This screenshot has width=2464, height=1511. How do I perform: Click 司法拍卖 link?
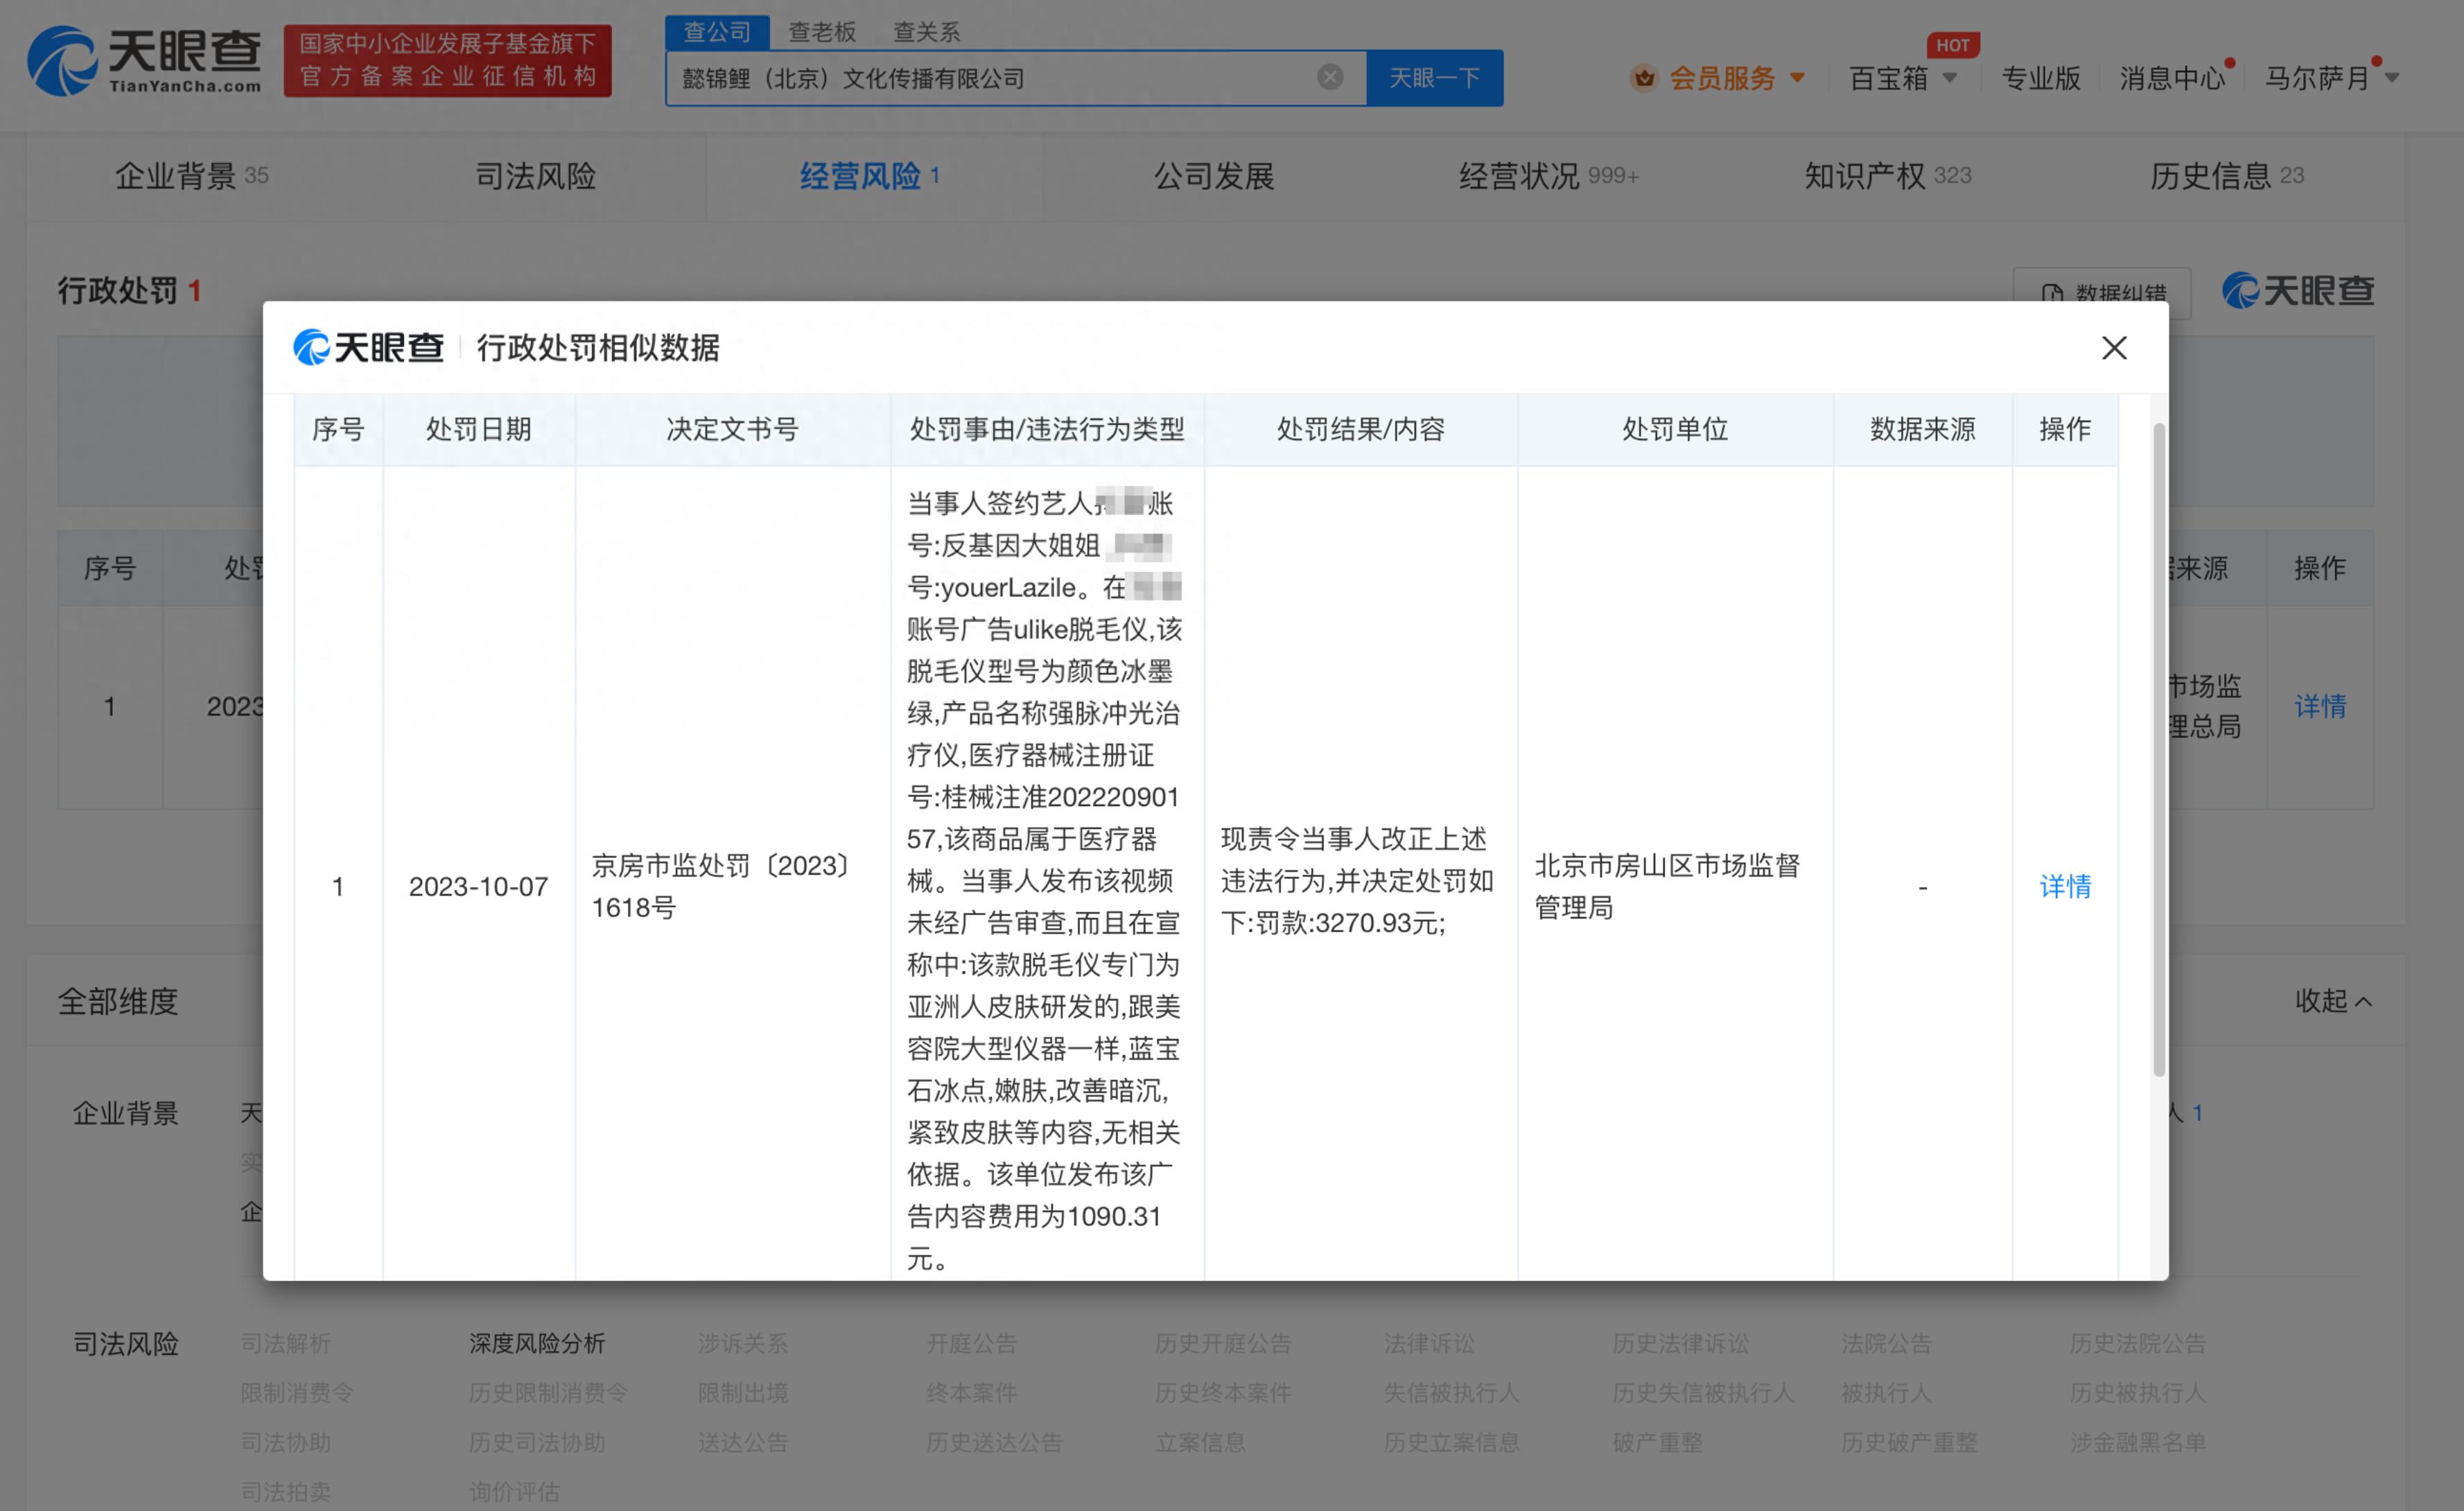point(285,1491)
